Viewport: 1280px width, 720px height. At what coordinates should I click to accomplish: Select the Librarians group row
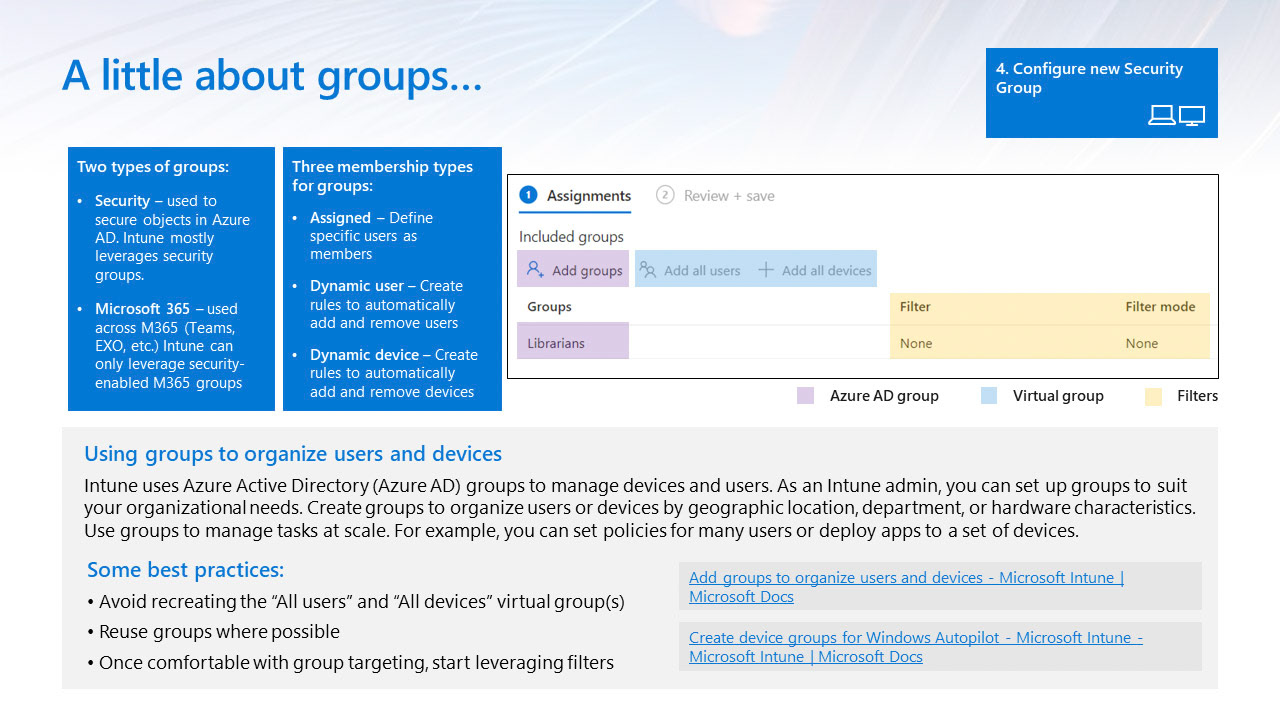click(863, 343)
